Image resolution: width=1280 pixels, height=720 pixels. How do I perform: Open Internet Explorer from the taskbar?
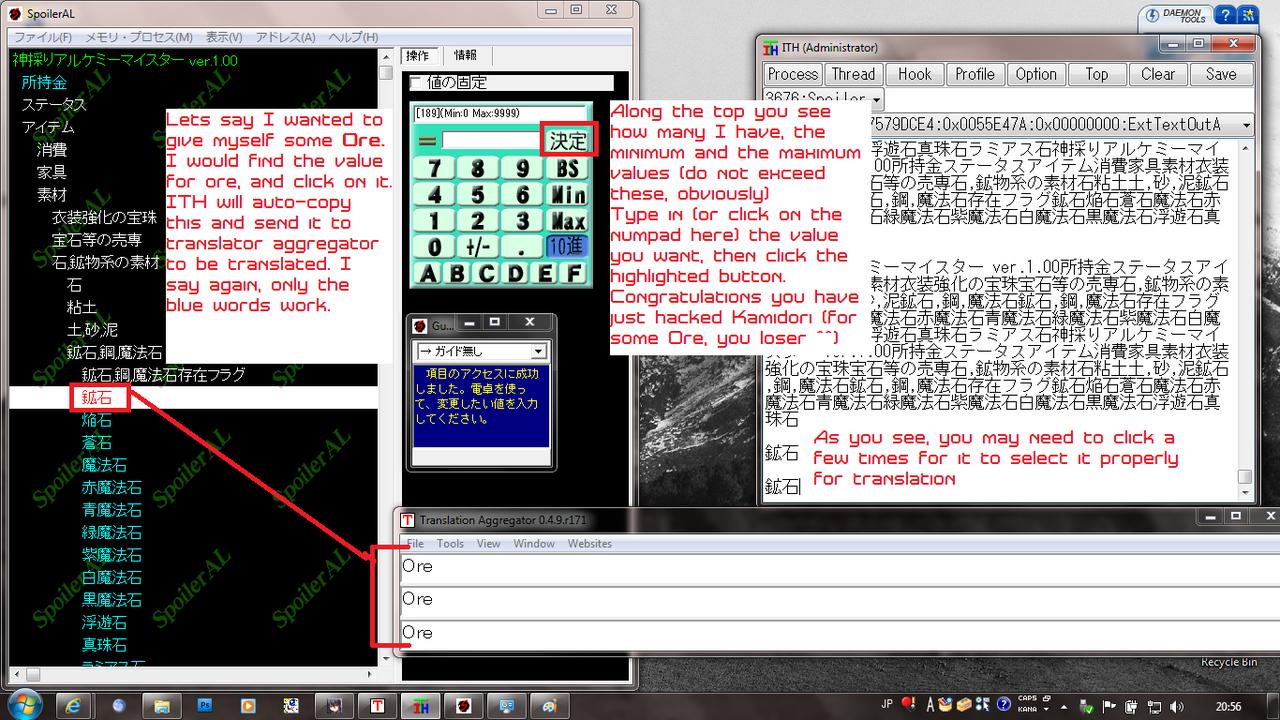(72, 705)
